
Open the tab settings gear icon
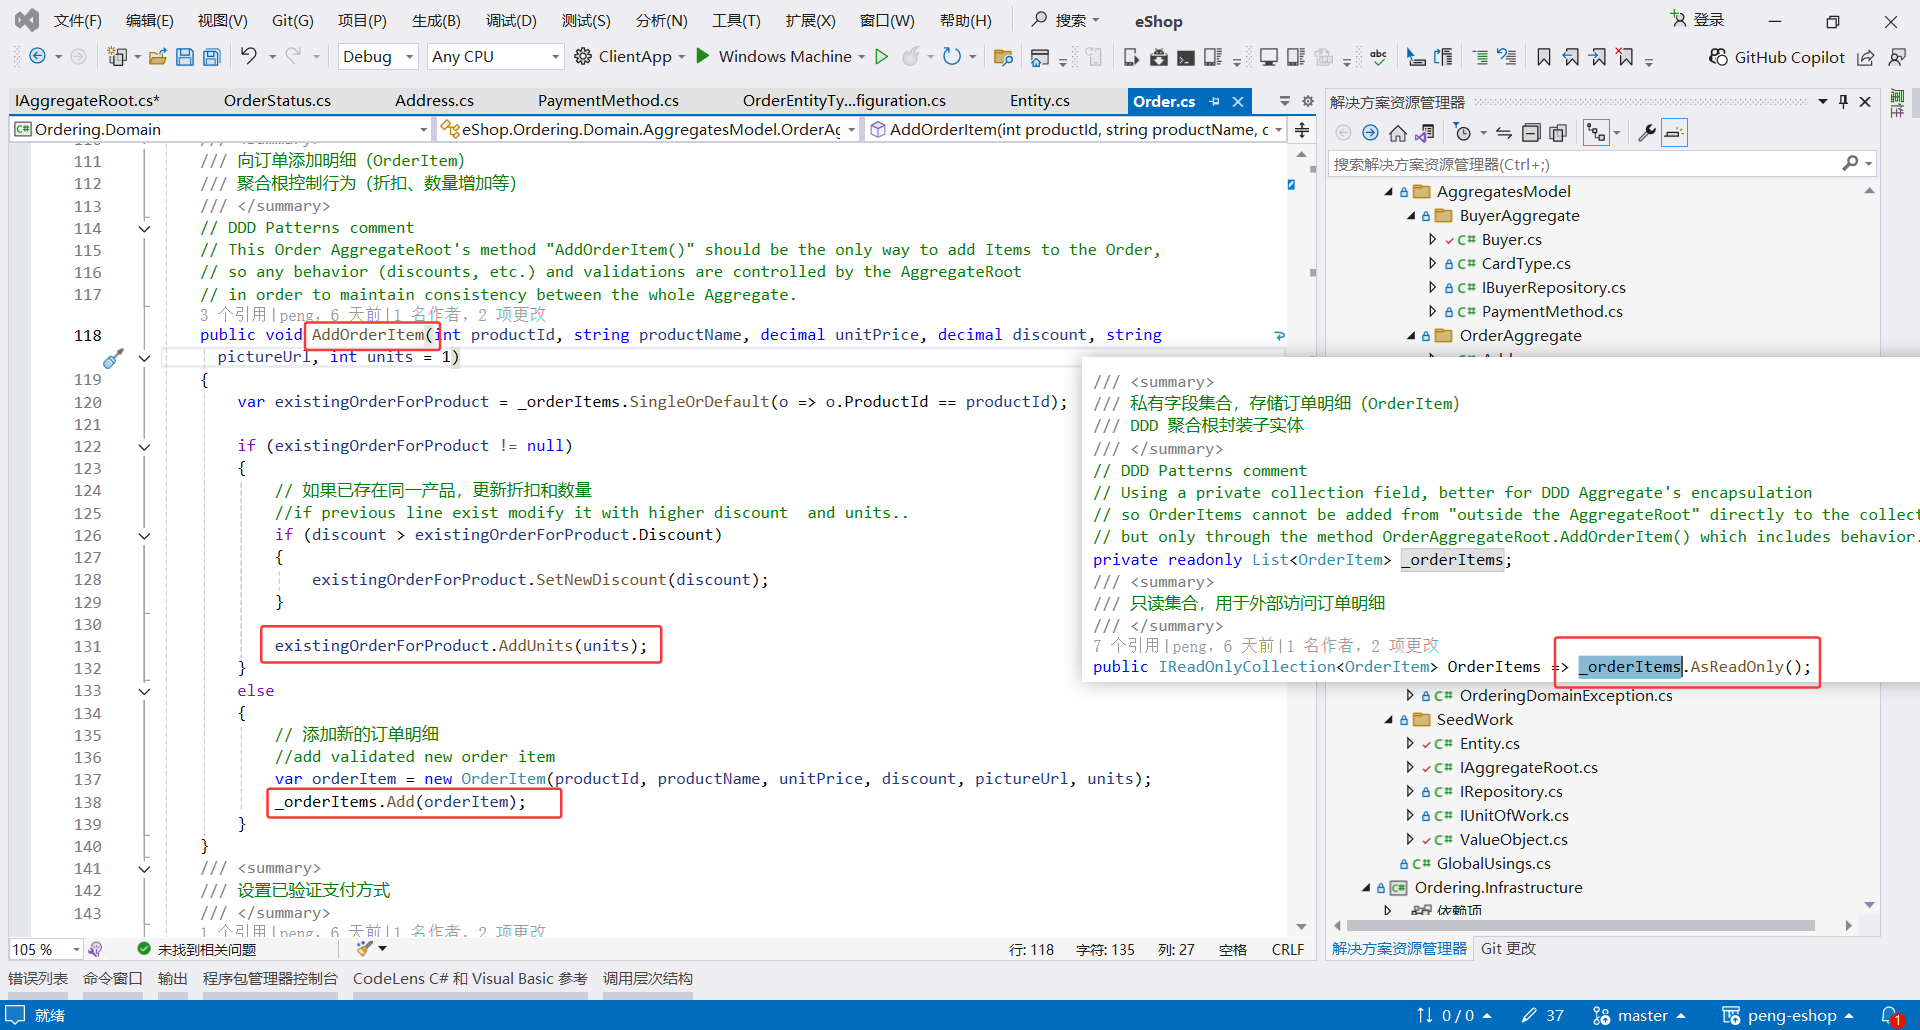(x=1307, y=101)
